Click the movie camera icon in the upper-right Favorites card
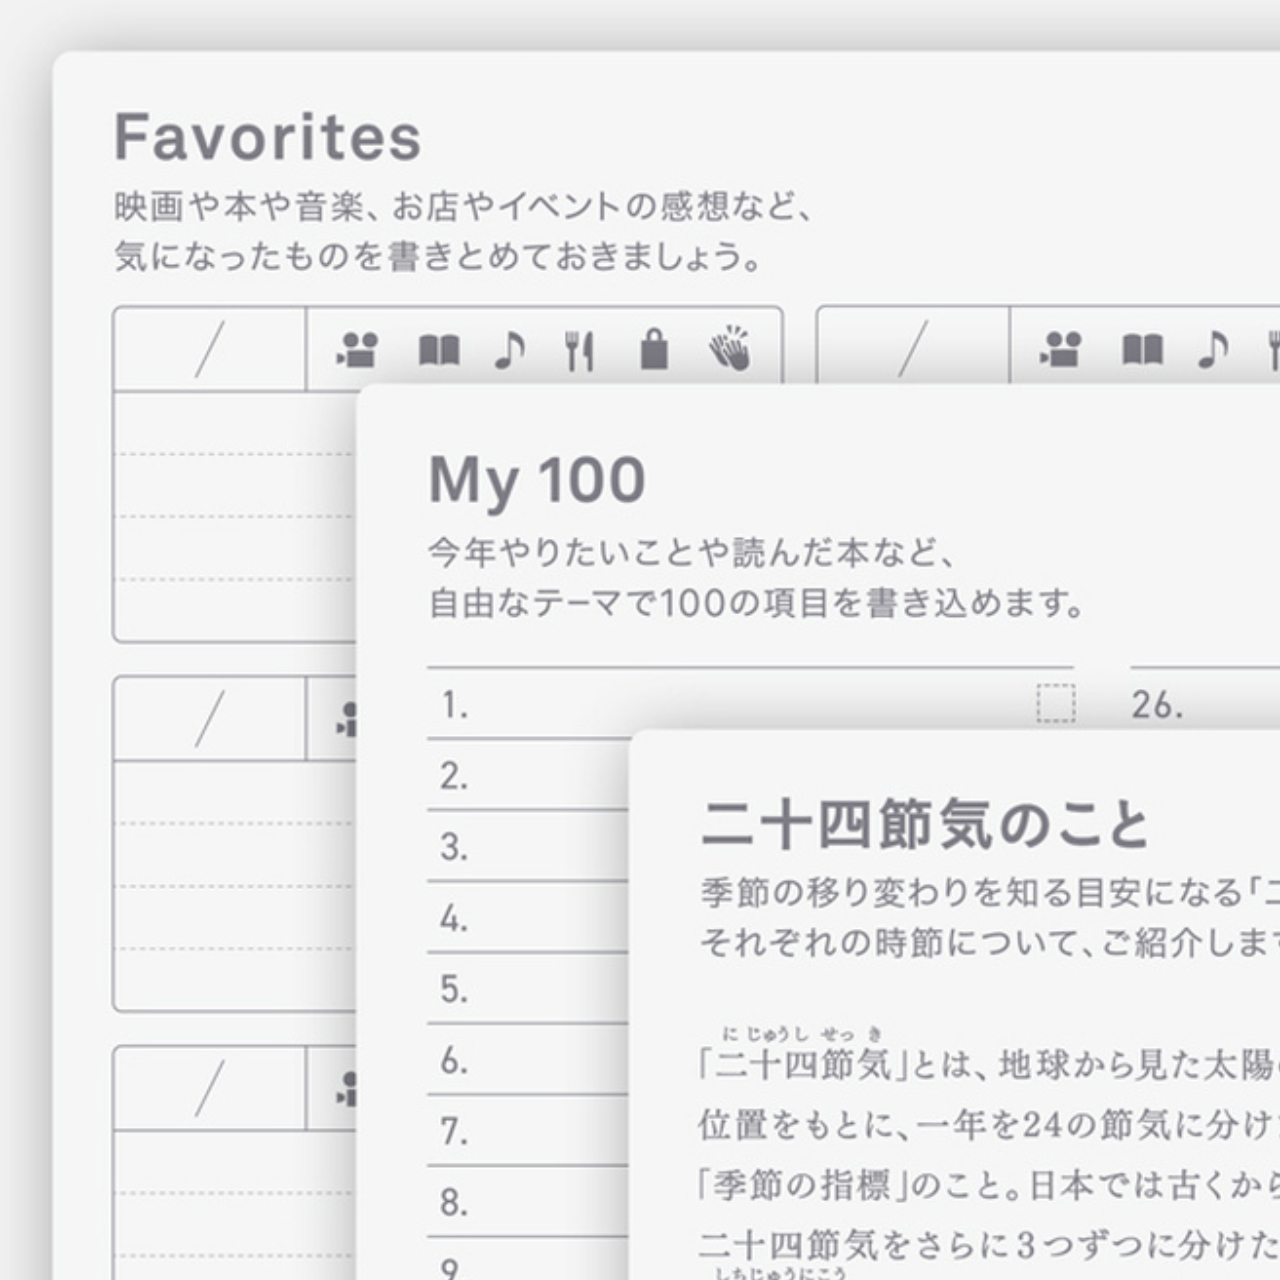 pos(1061,350)
